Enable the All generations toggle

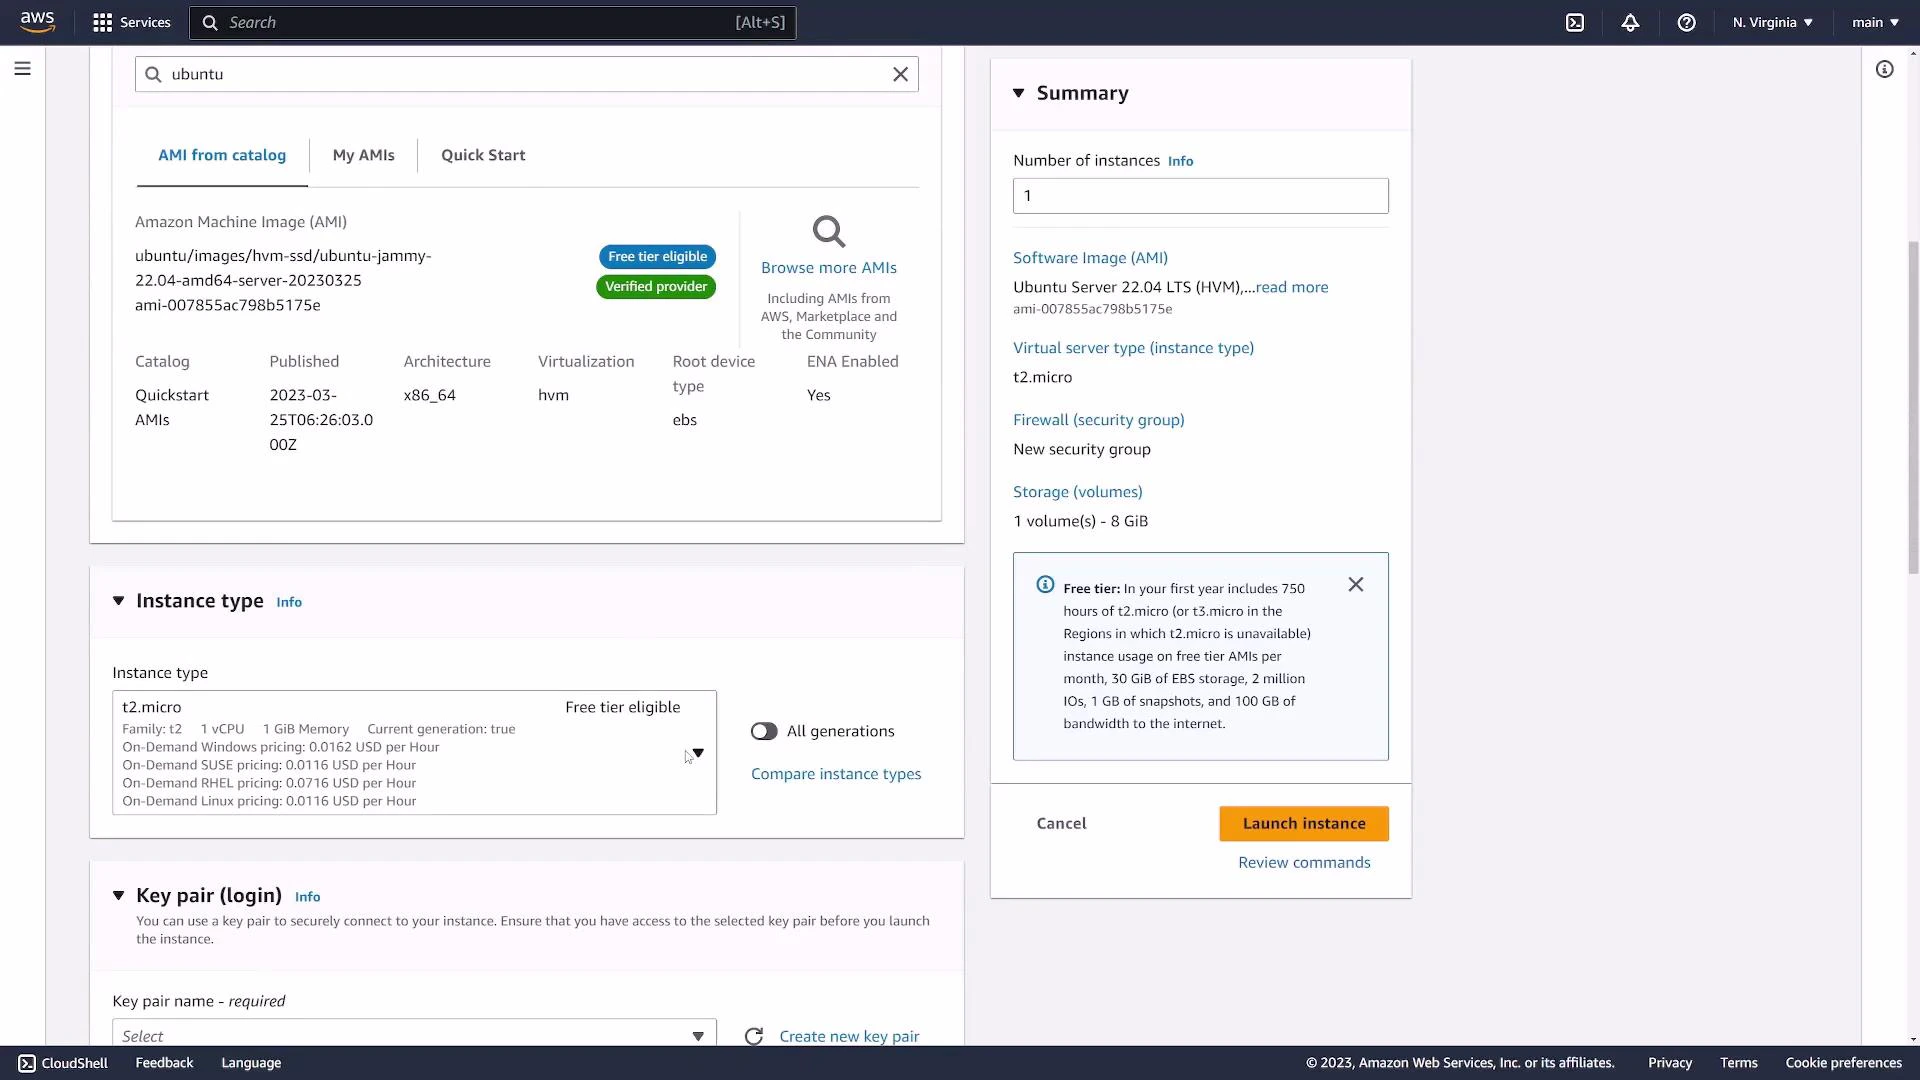tap(764, 731)
